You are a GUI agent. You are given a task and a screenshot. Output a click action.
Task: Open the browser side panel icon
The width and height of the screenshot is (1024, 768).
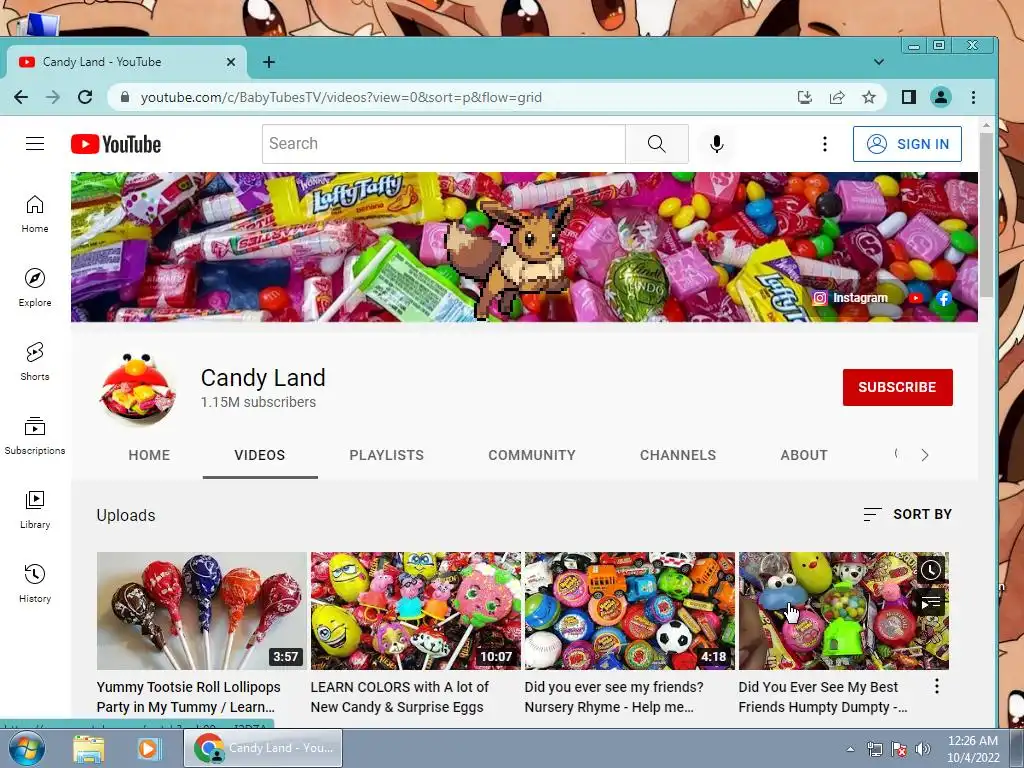(908, 97)
